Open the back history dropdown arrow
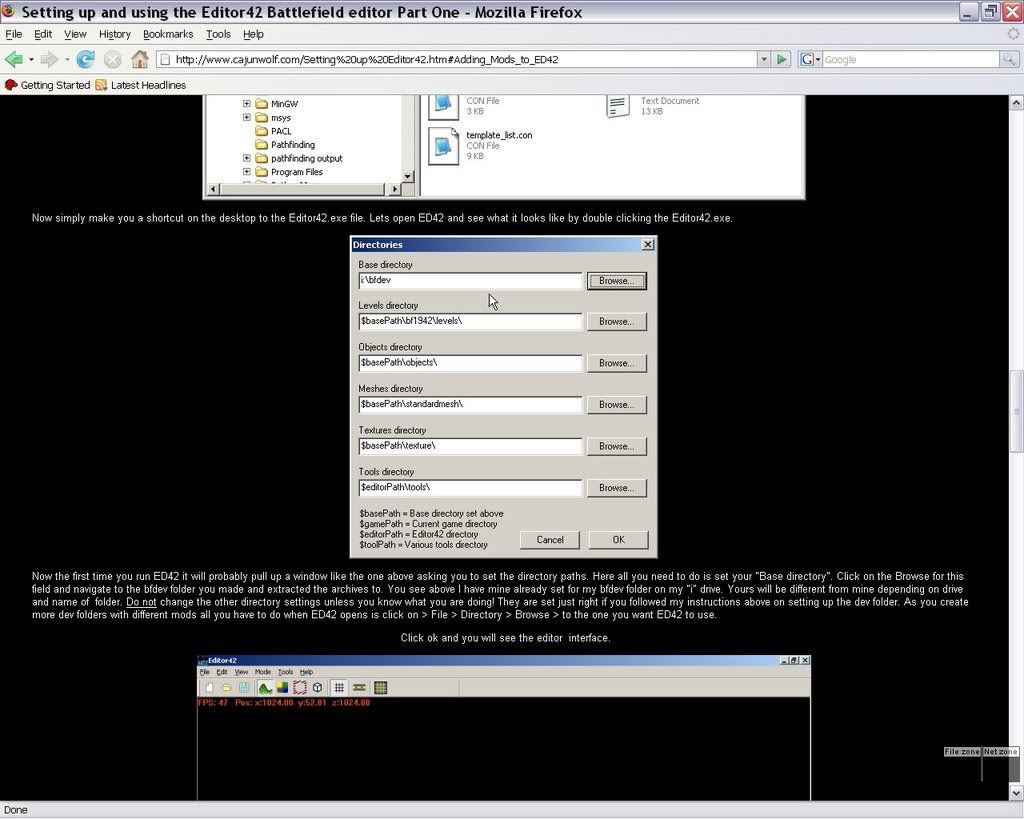 31,60
